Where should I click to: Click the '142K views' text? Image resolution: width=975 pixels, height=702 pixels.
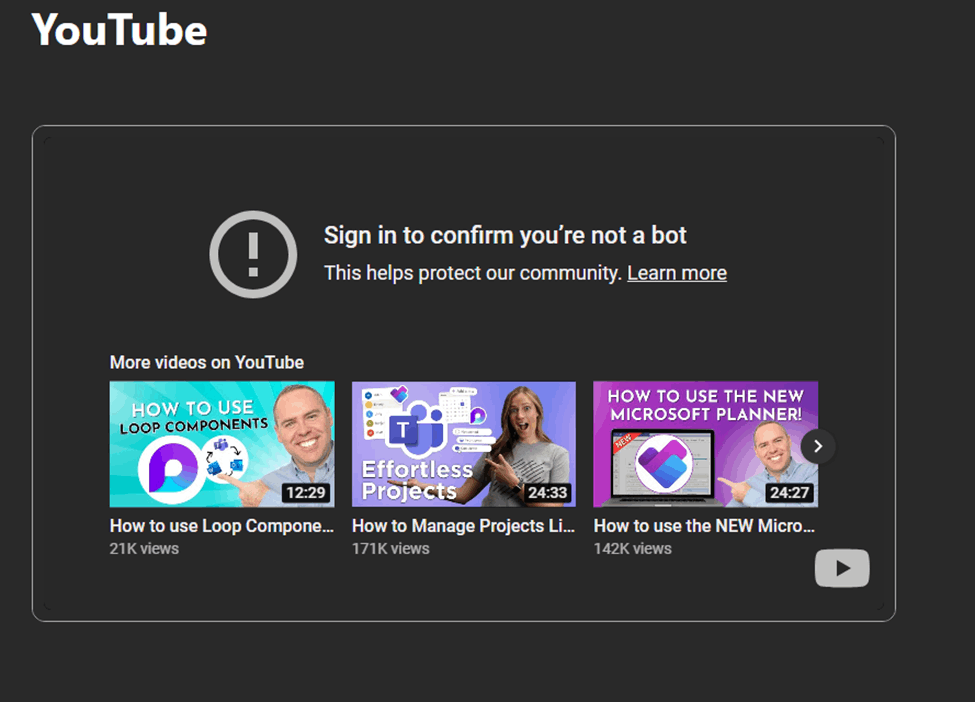[632, 548]
